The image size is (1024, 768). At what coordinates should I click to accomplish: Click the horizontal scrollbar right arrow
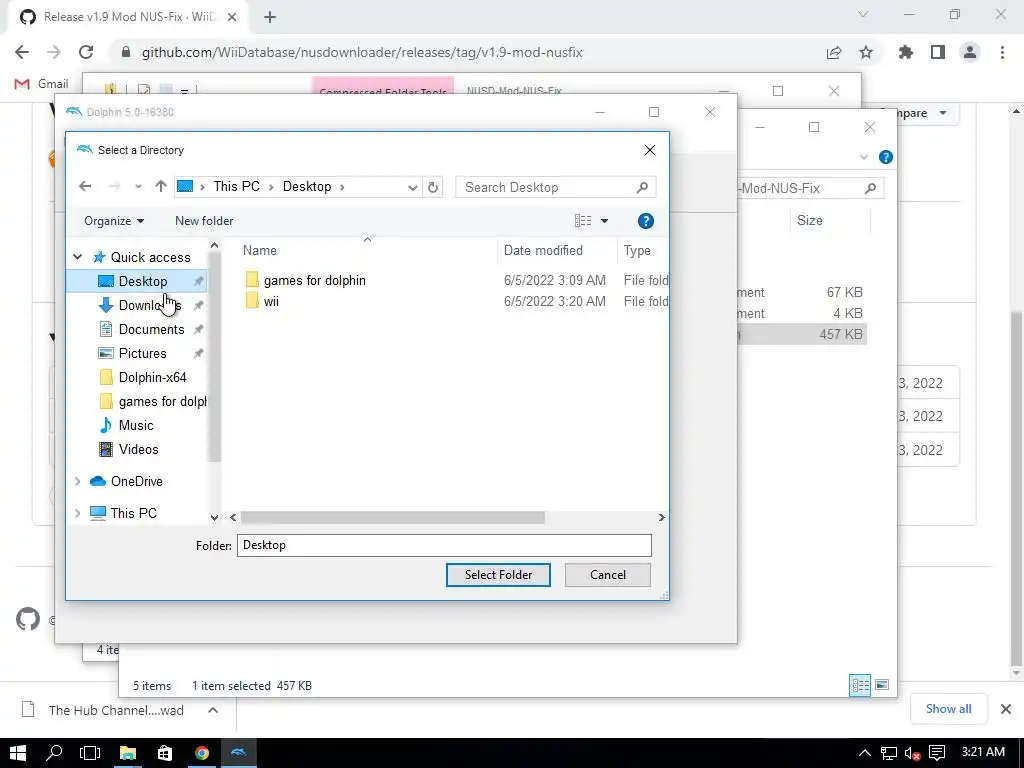(662, 517)
